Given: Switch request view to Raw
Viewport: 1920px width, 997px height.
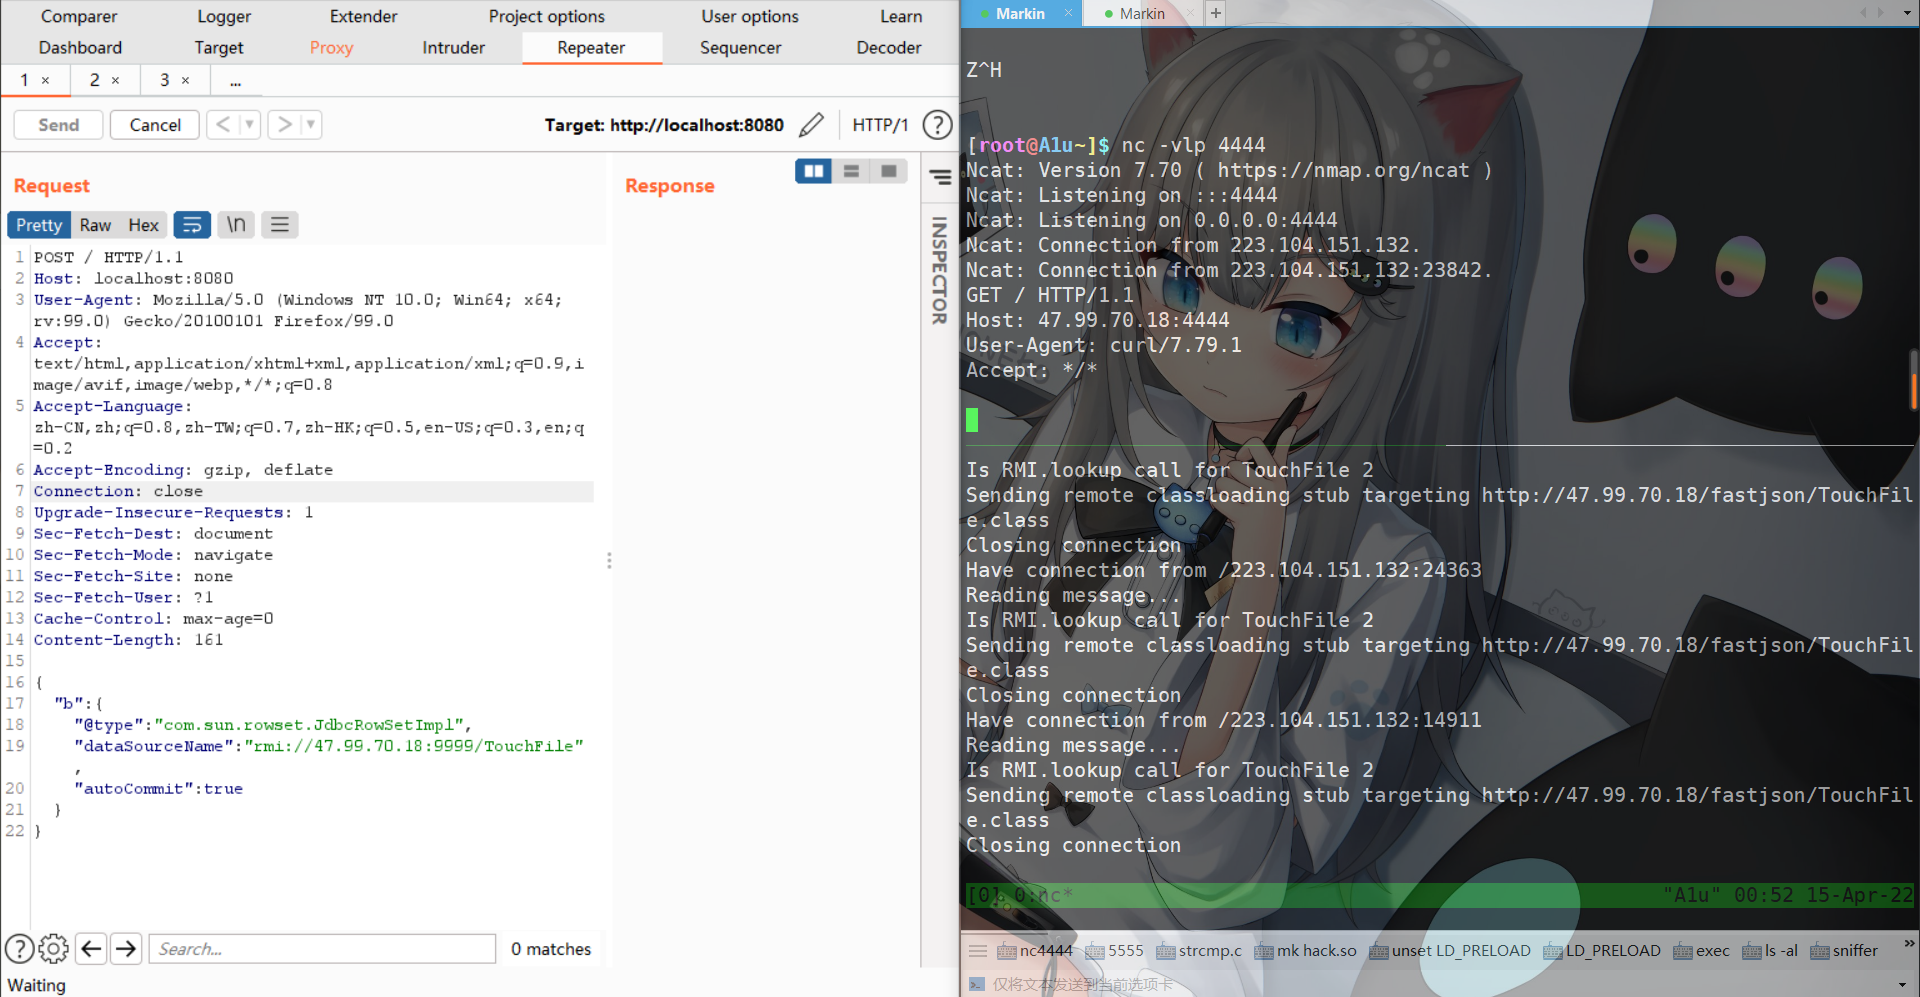Looking at the screenshot, I should point(95,225).
